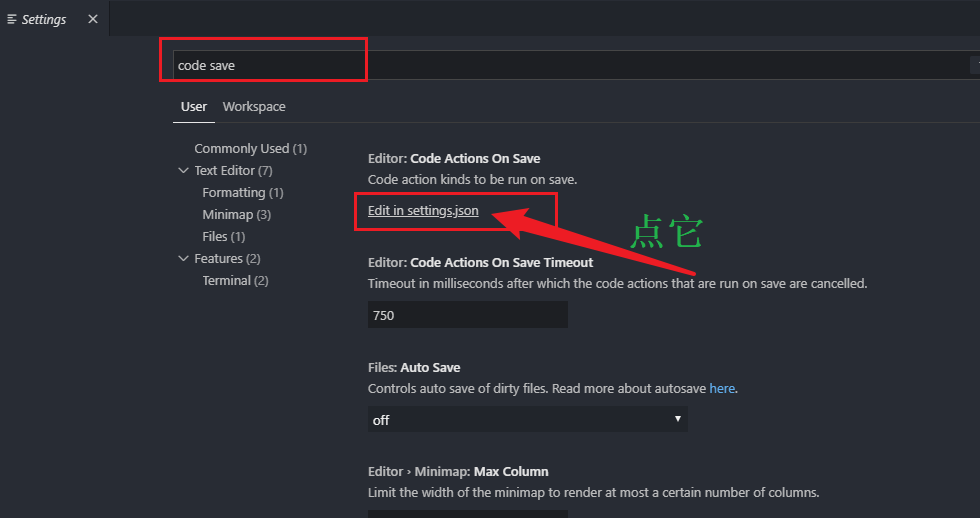The height and width of the screenshot is (518, 980).
Task: Close the Settings editor tab
Action: click(x=93, y=19)
